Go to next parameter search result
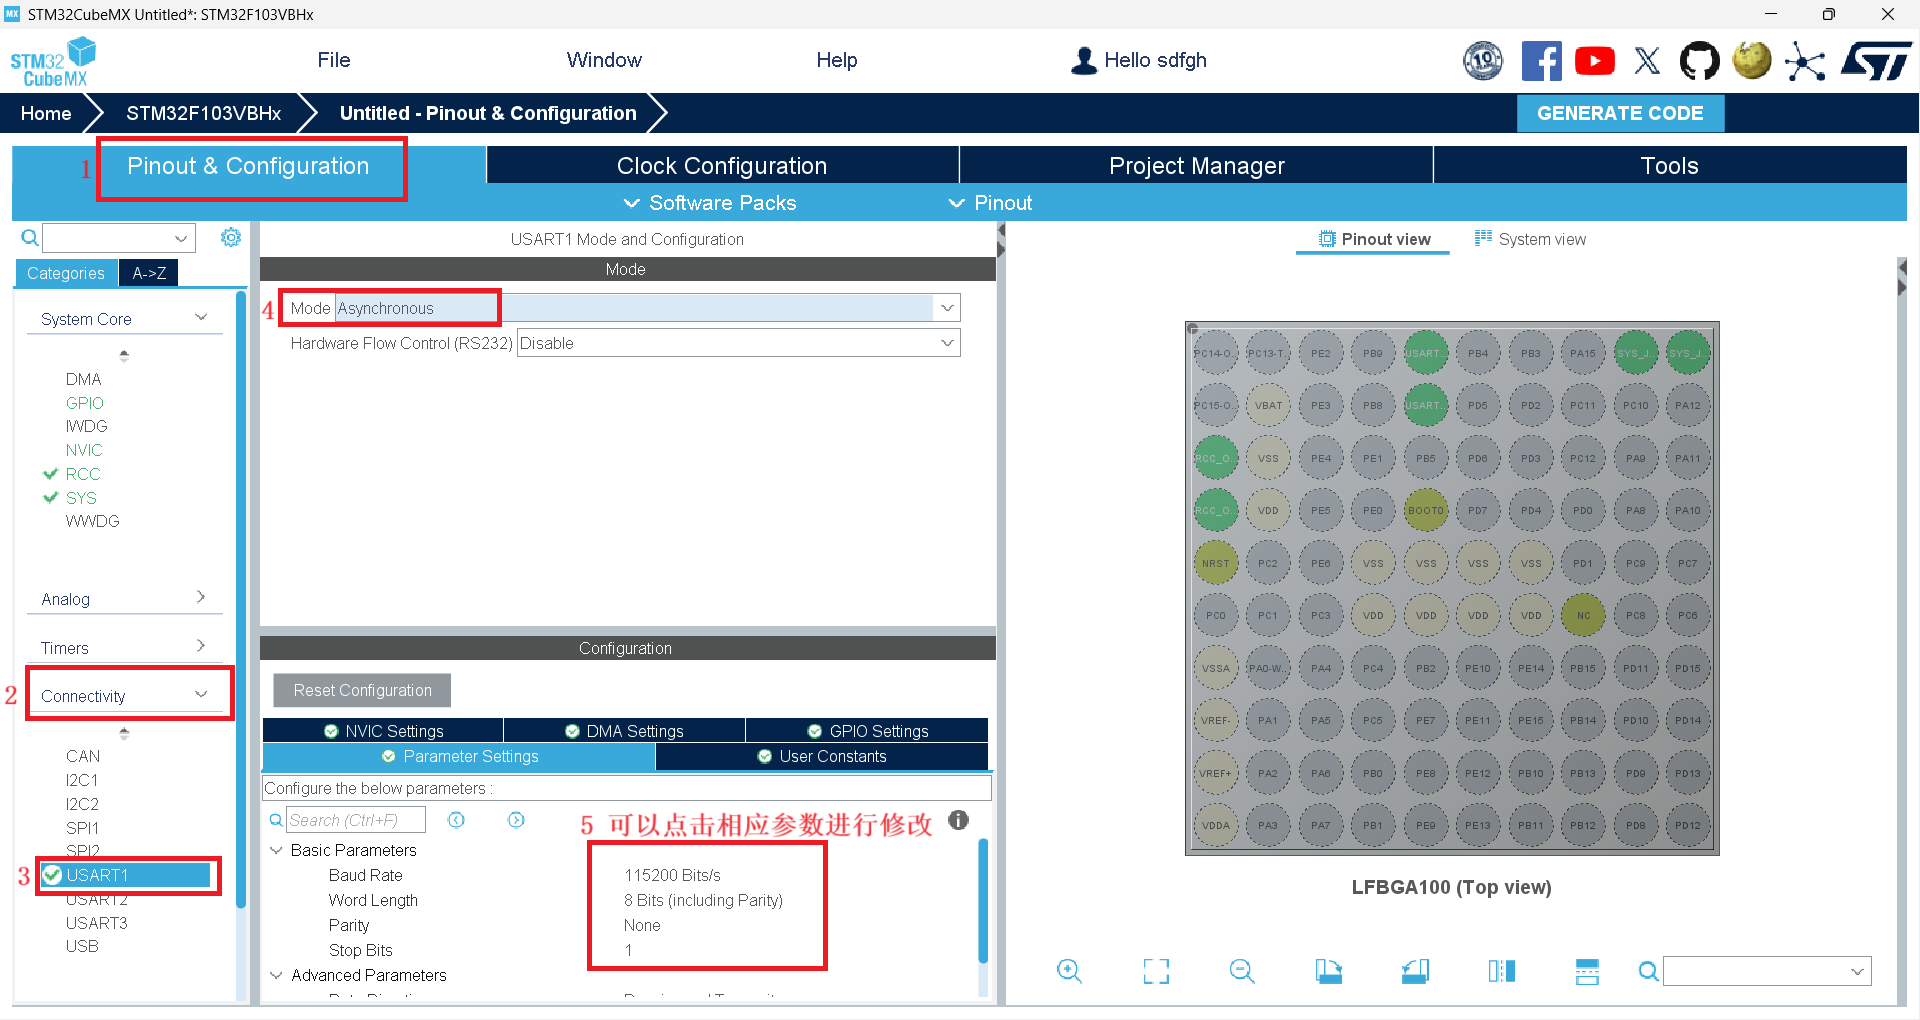The width and height of the screenshot is (1920, 1020). tap(516, 820)
